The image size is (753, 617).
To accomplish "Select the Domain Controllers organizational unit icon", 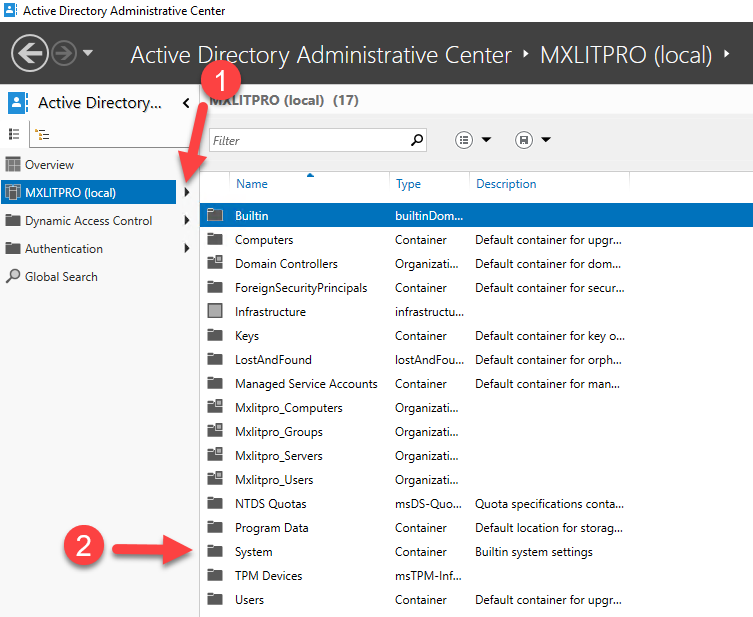I will click(214, 264).
